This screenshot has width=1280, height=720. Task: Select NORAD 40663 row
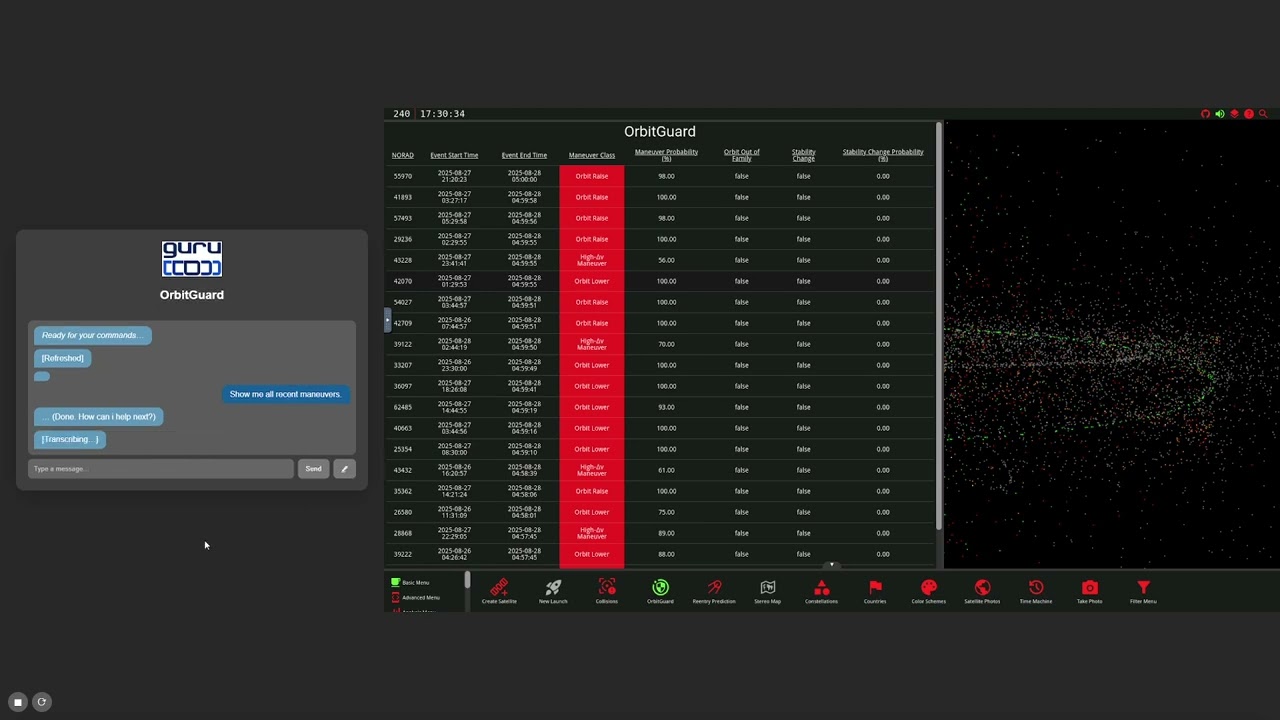[662, 428]
